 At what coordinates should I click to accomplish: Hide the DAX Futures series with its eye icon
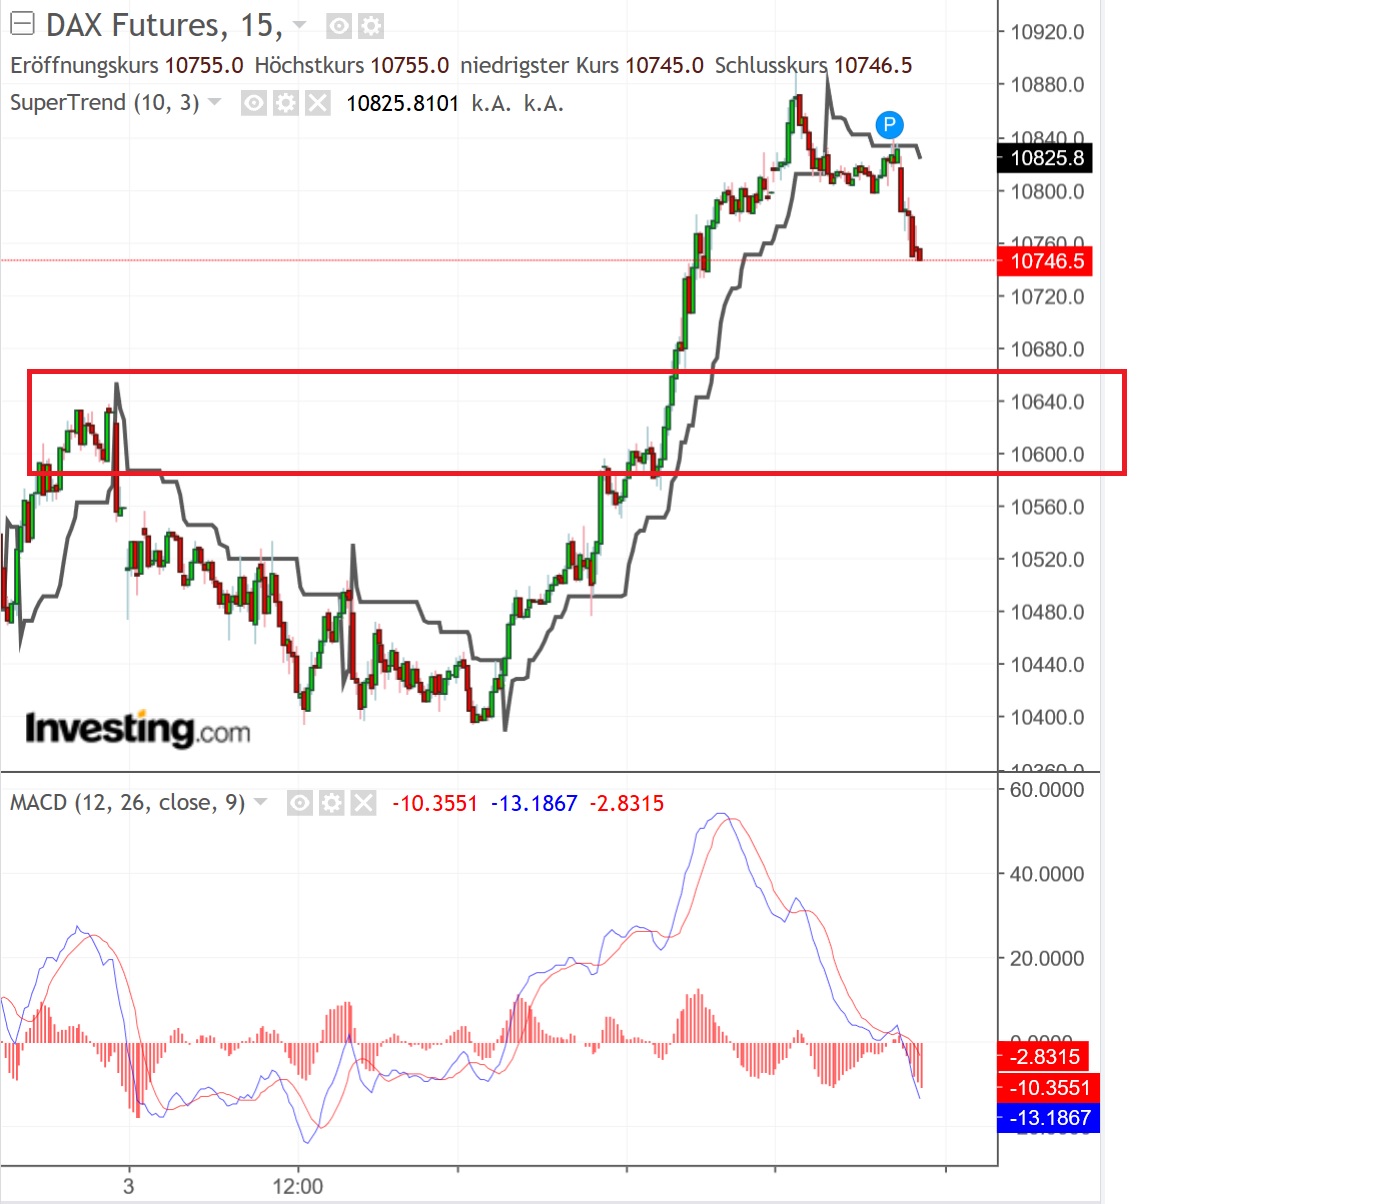click(x=338, y=26)
